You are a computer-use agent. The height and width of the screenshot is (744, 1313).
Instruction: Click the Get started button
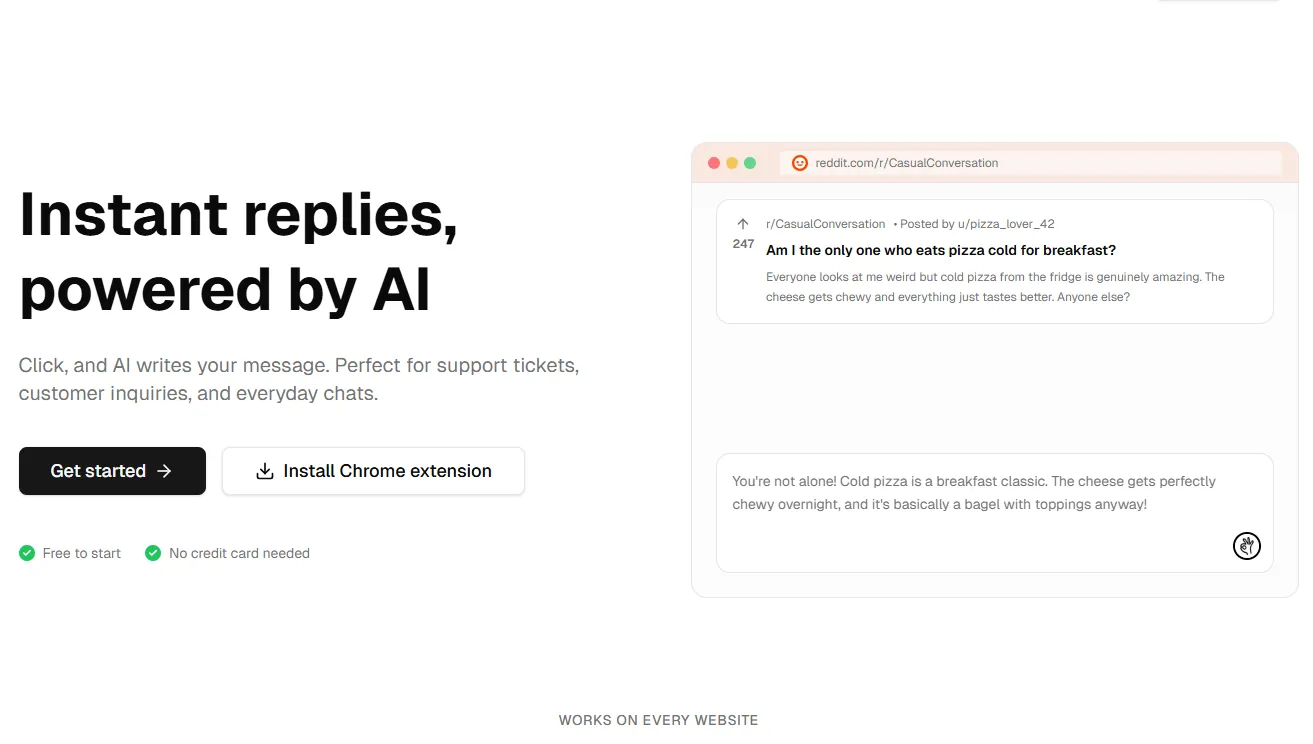[112, 470]
